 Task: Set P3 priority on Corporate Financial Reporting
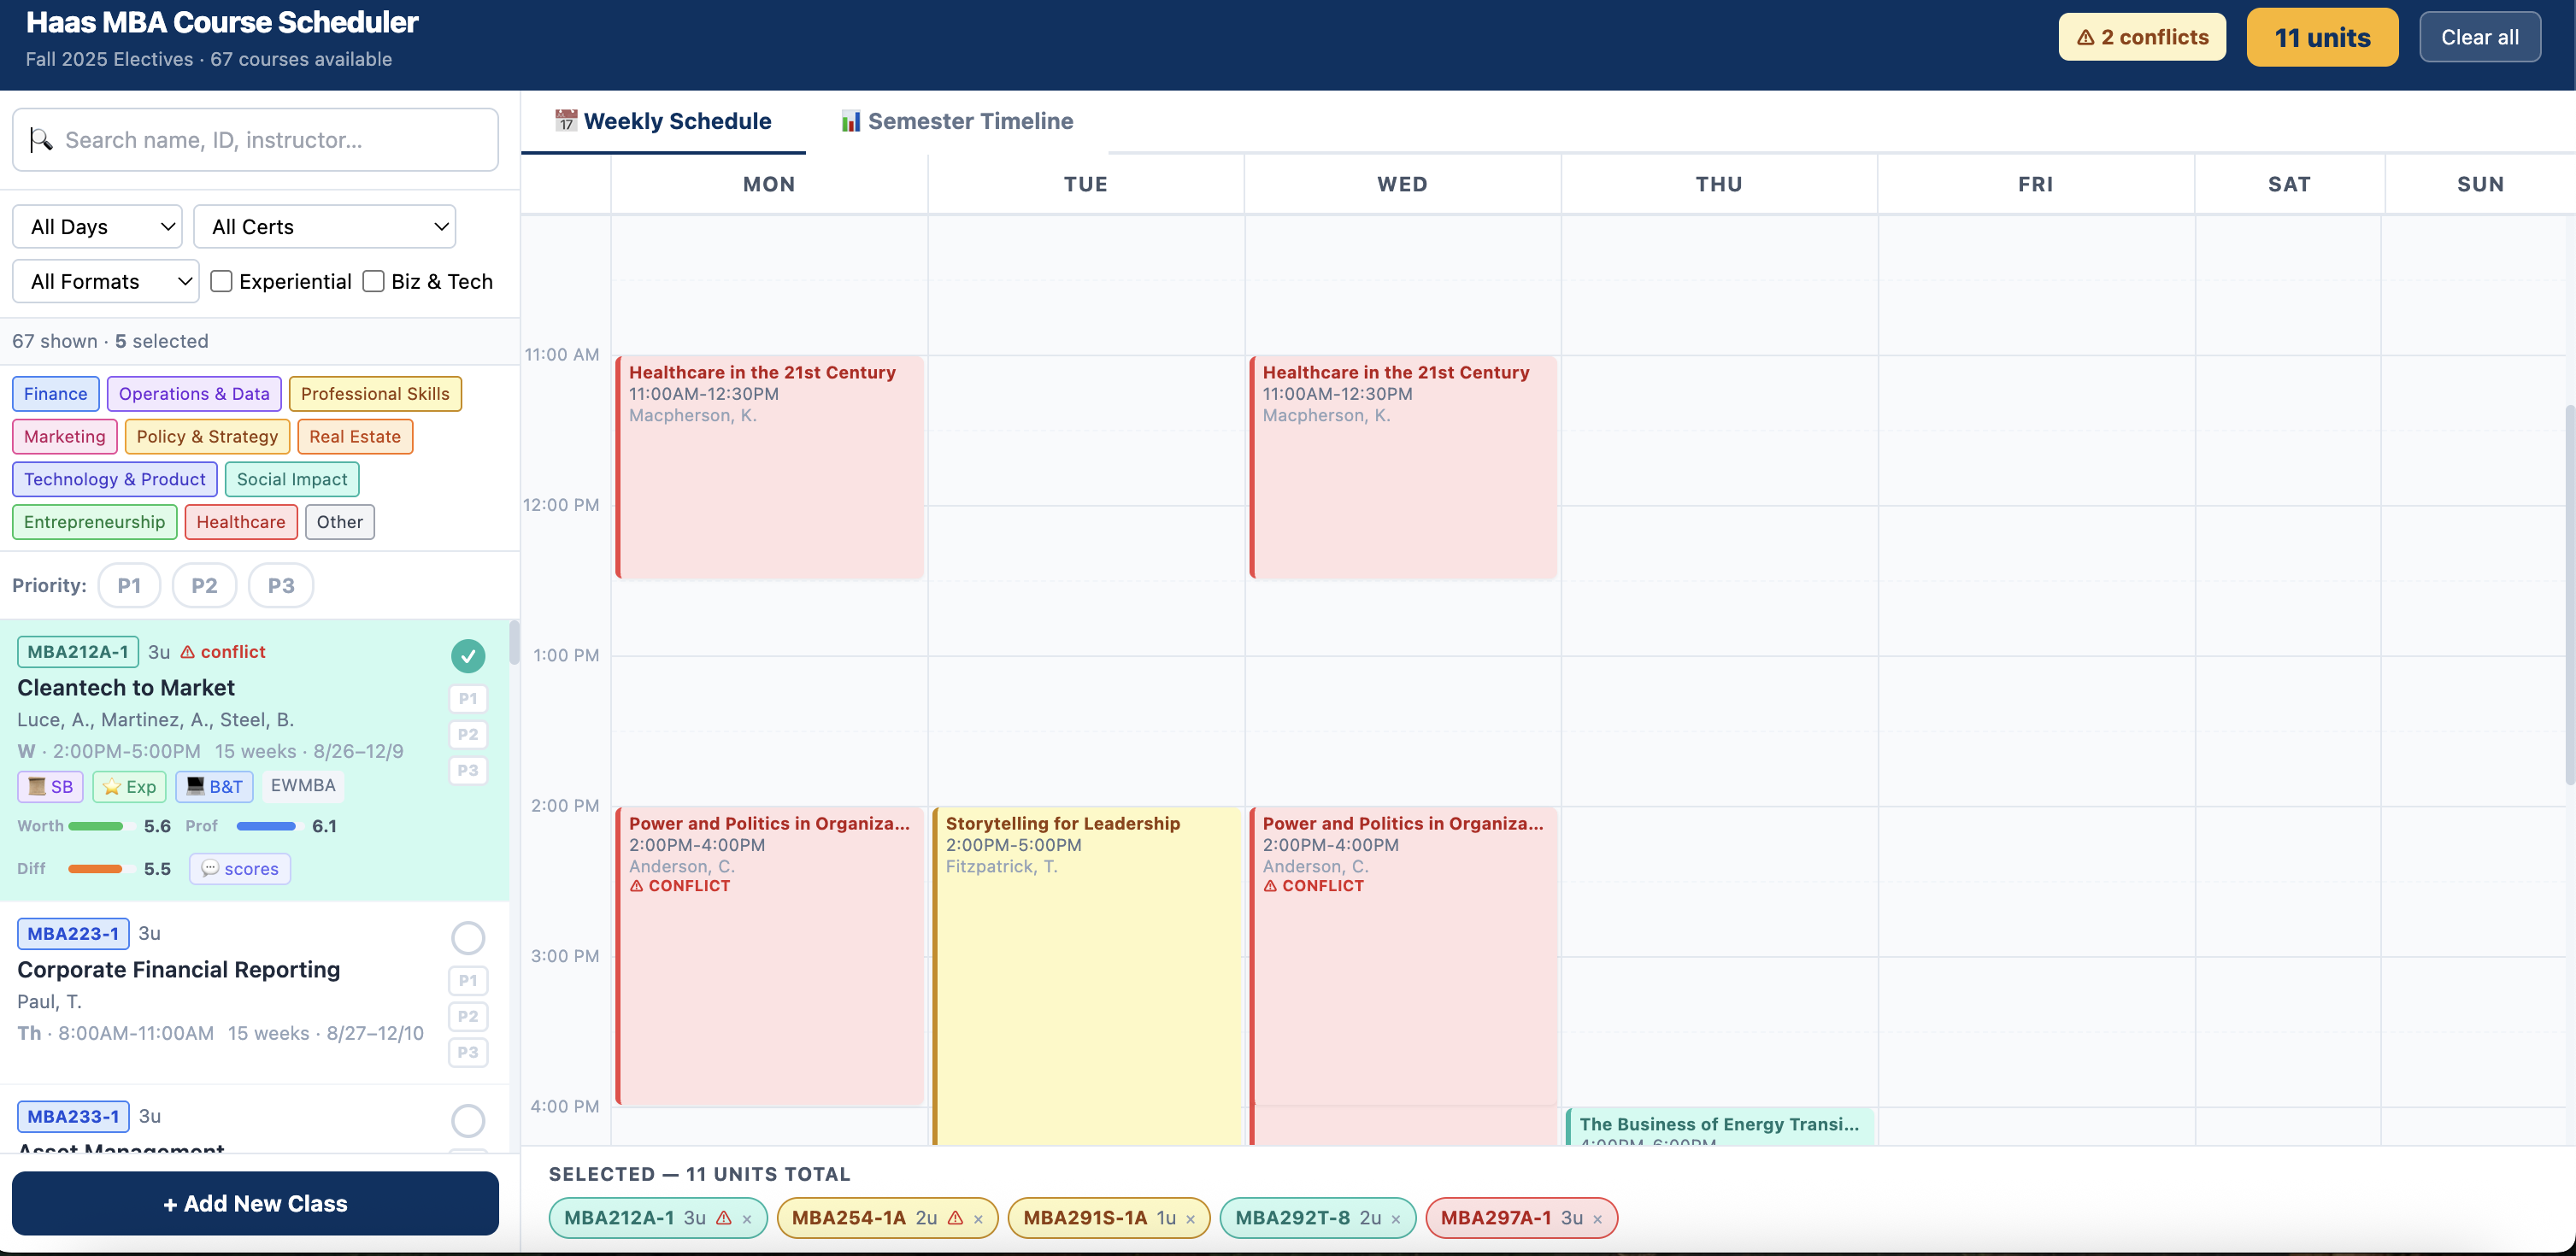pyautogui.click(x=468, y=1053)
